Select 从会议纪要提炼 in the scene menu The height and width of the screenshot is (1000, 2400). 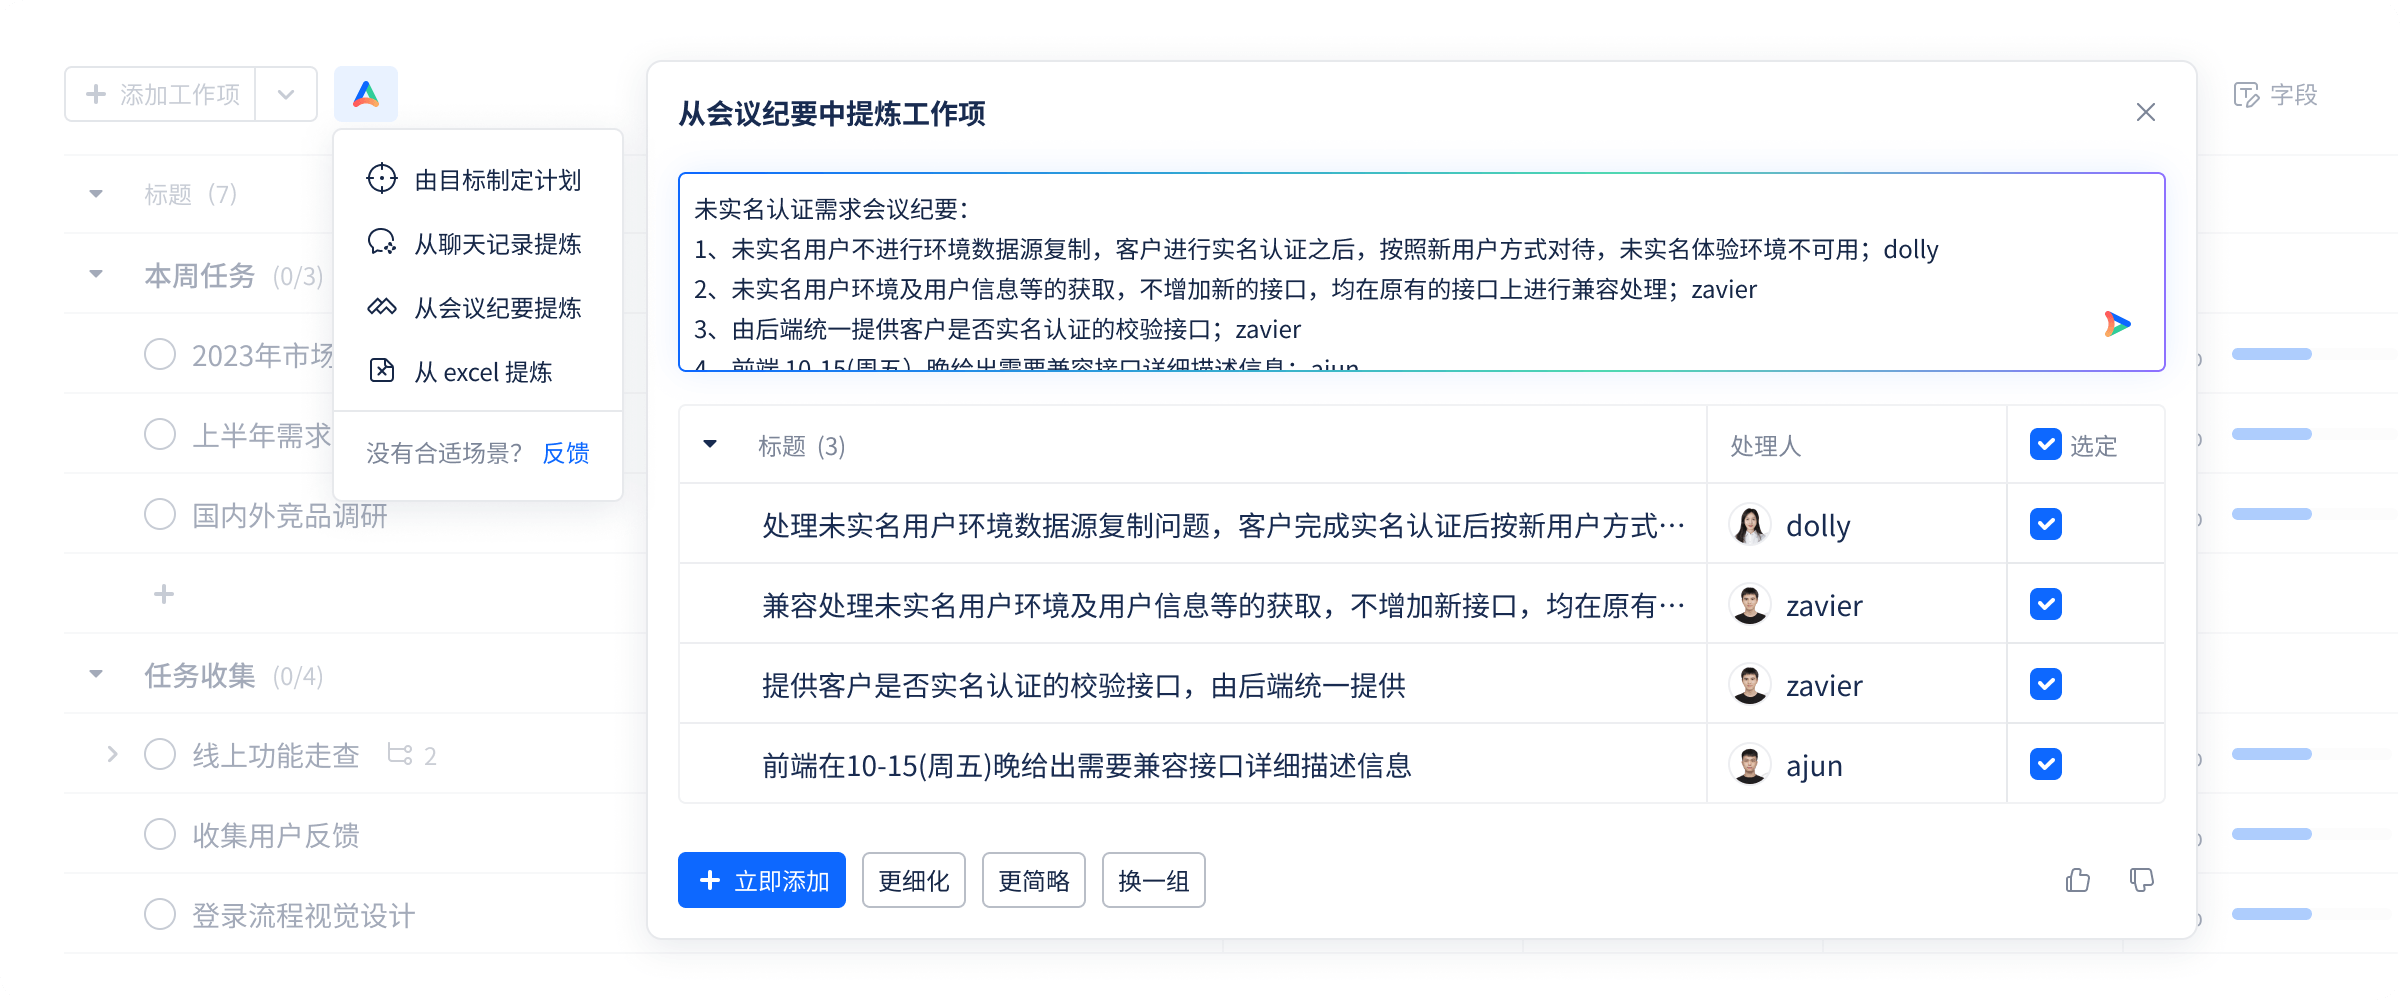pos(497,308)
